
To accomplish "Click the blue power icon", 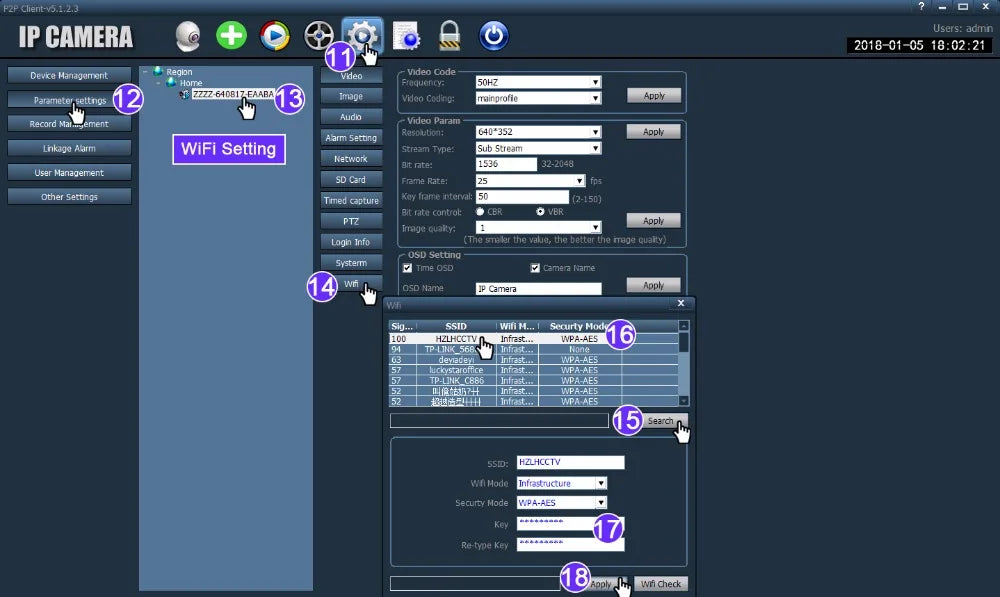I will click(494, 36).
